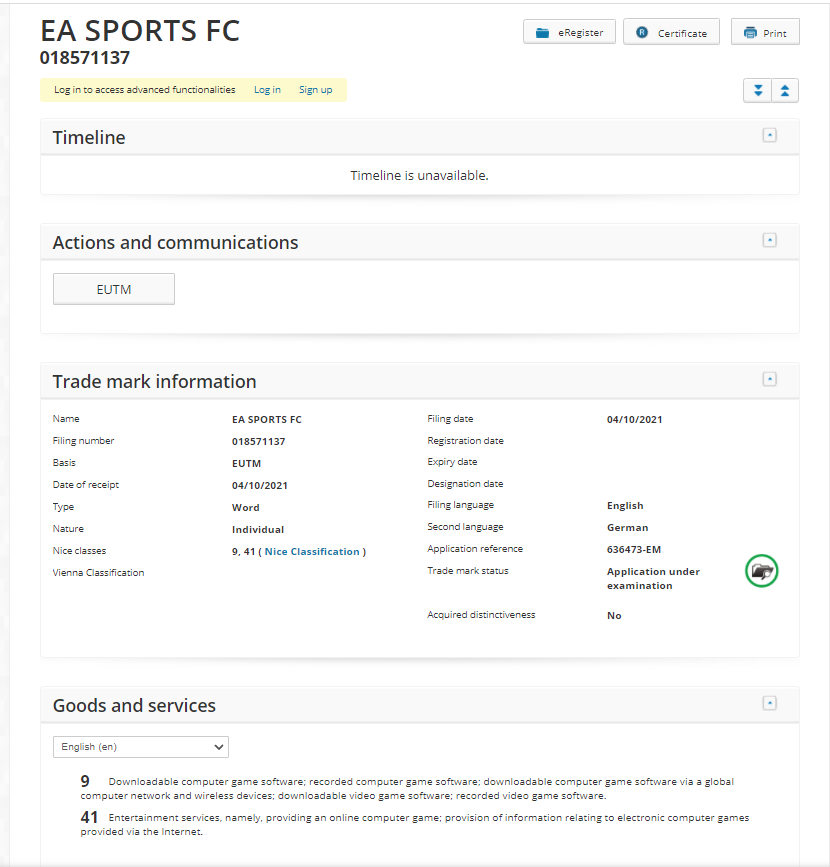Click the Type value Word

[x=246, y=508]
